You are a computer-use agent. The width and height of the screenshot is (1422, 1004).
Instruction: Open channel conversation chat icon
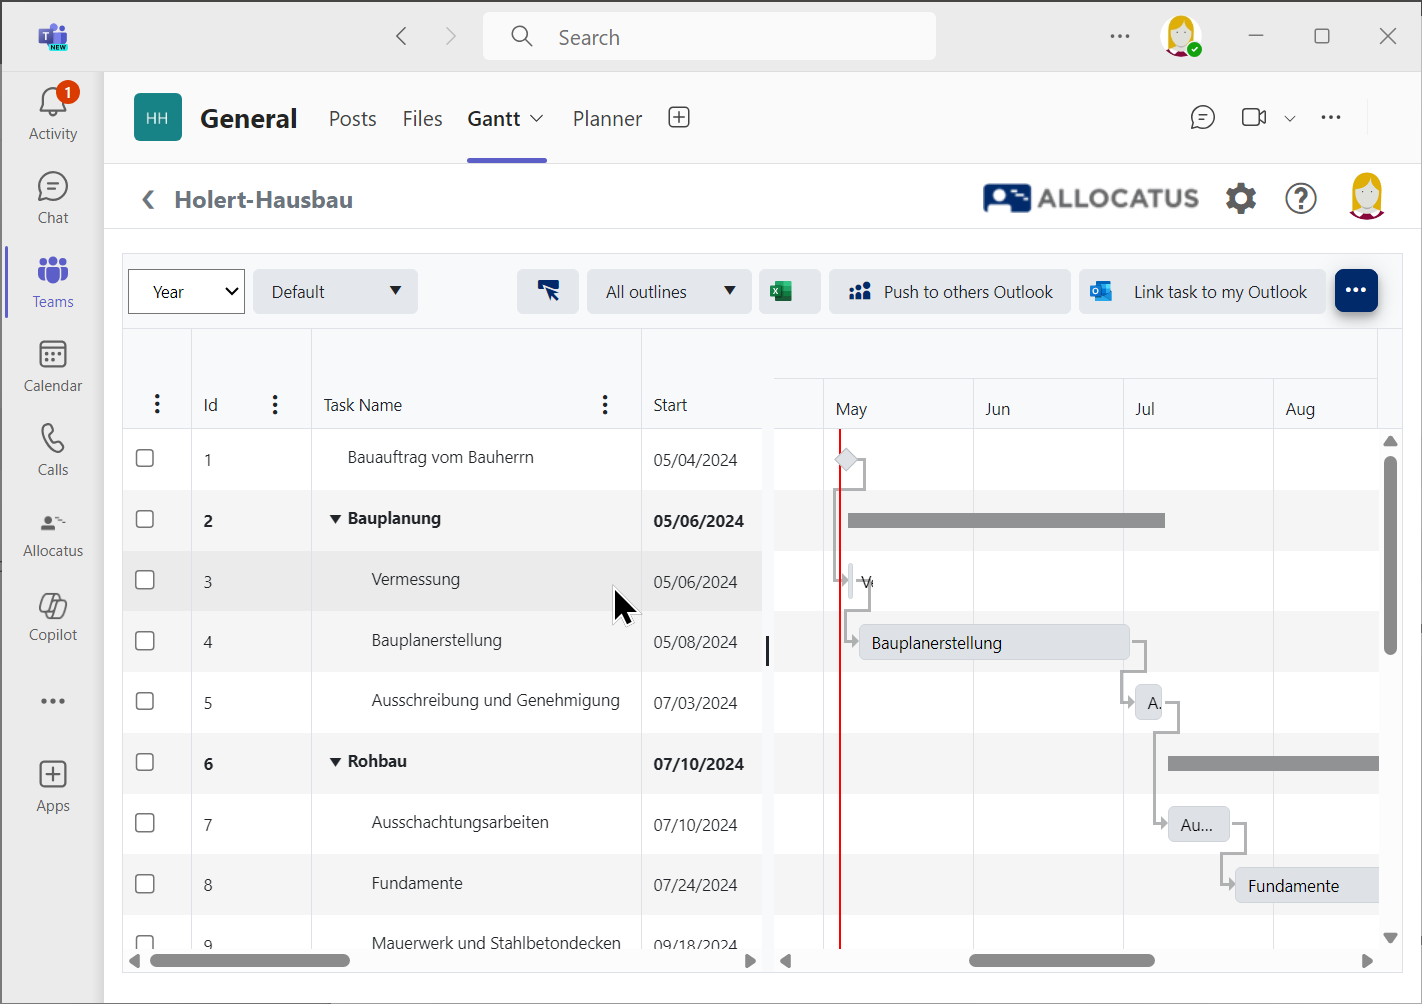tap(1202, 117)
